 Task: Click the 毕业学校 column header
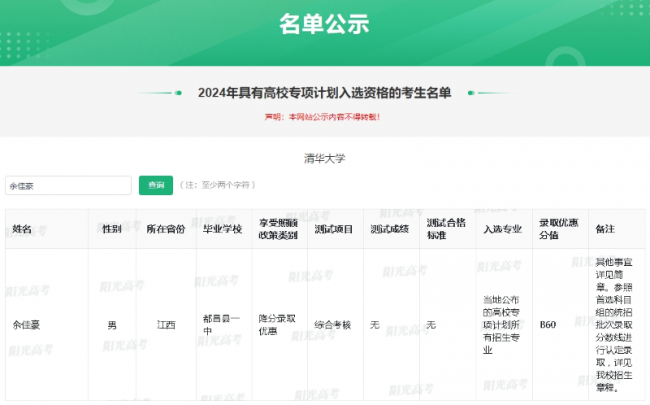(x=222, y=229)
